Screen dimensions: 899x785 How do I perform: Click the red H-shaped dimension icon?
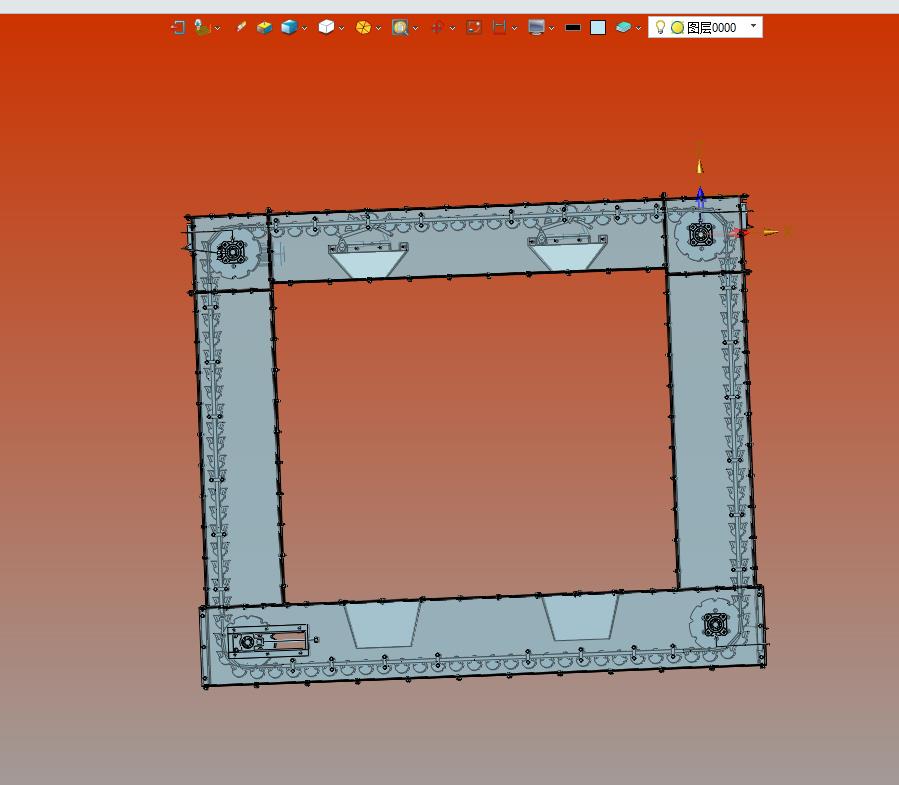pos(499,28)
